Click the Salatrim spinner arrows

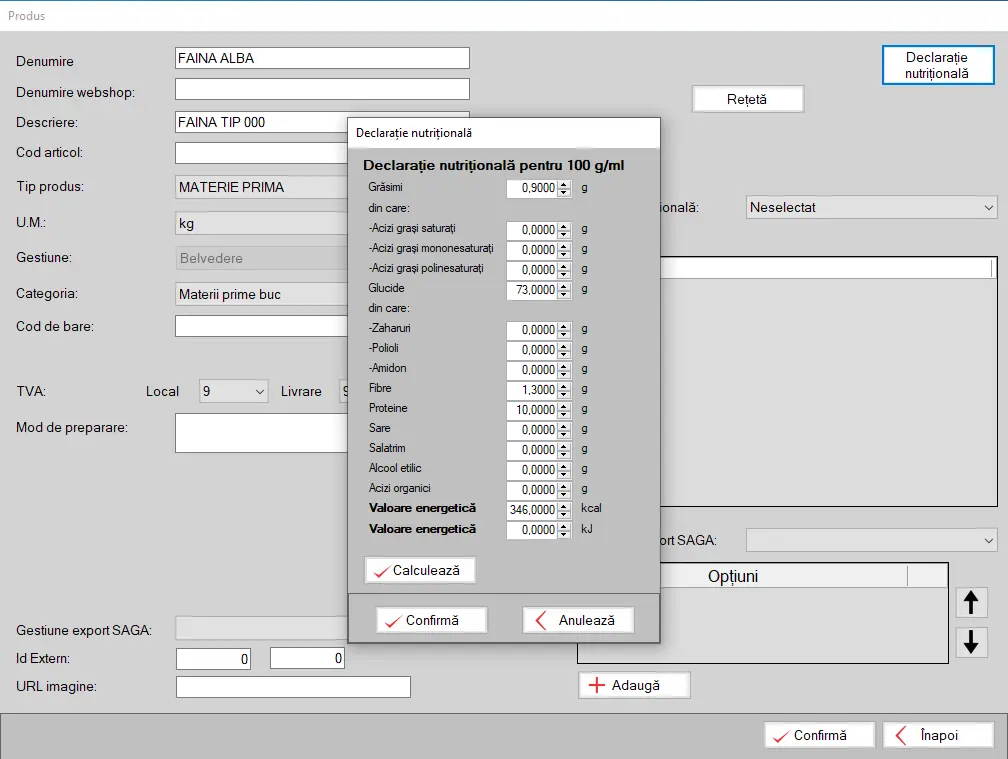pos(564,450)
